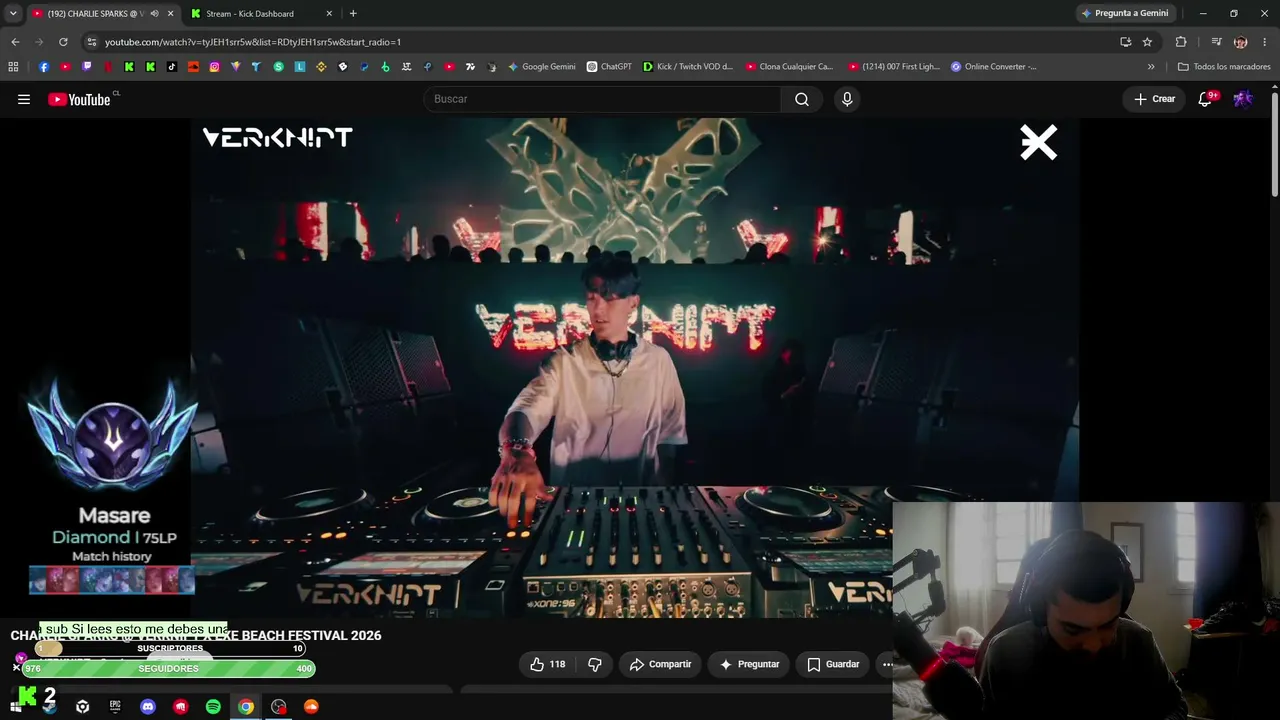The height and width of the screenshot is (720, 1280).
Task: Click the Chrome address bar URL
Action: tap(253, 42)
